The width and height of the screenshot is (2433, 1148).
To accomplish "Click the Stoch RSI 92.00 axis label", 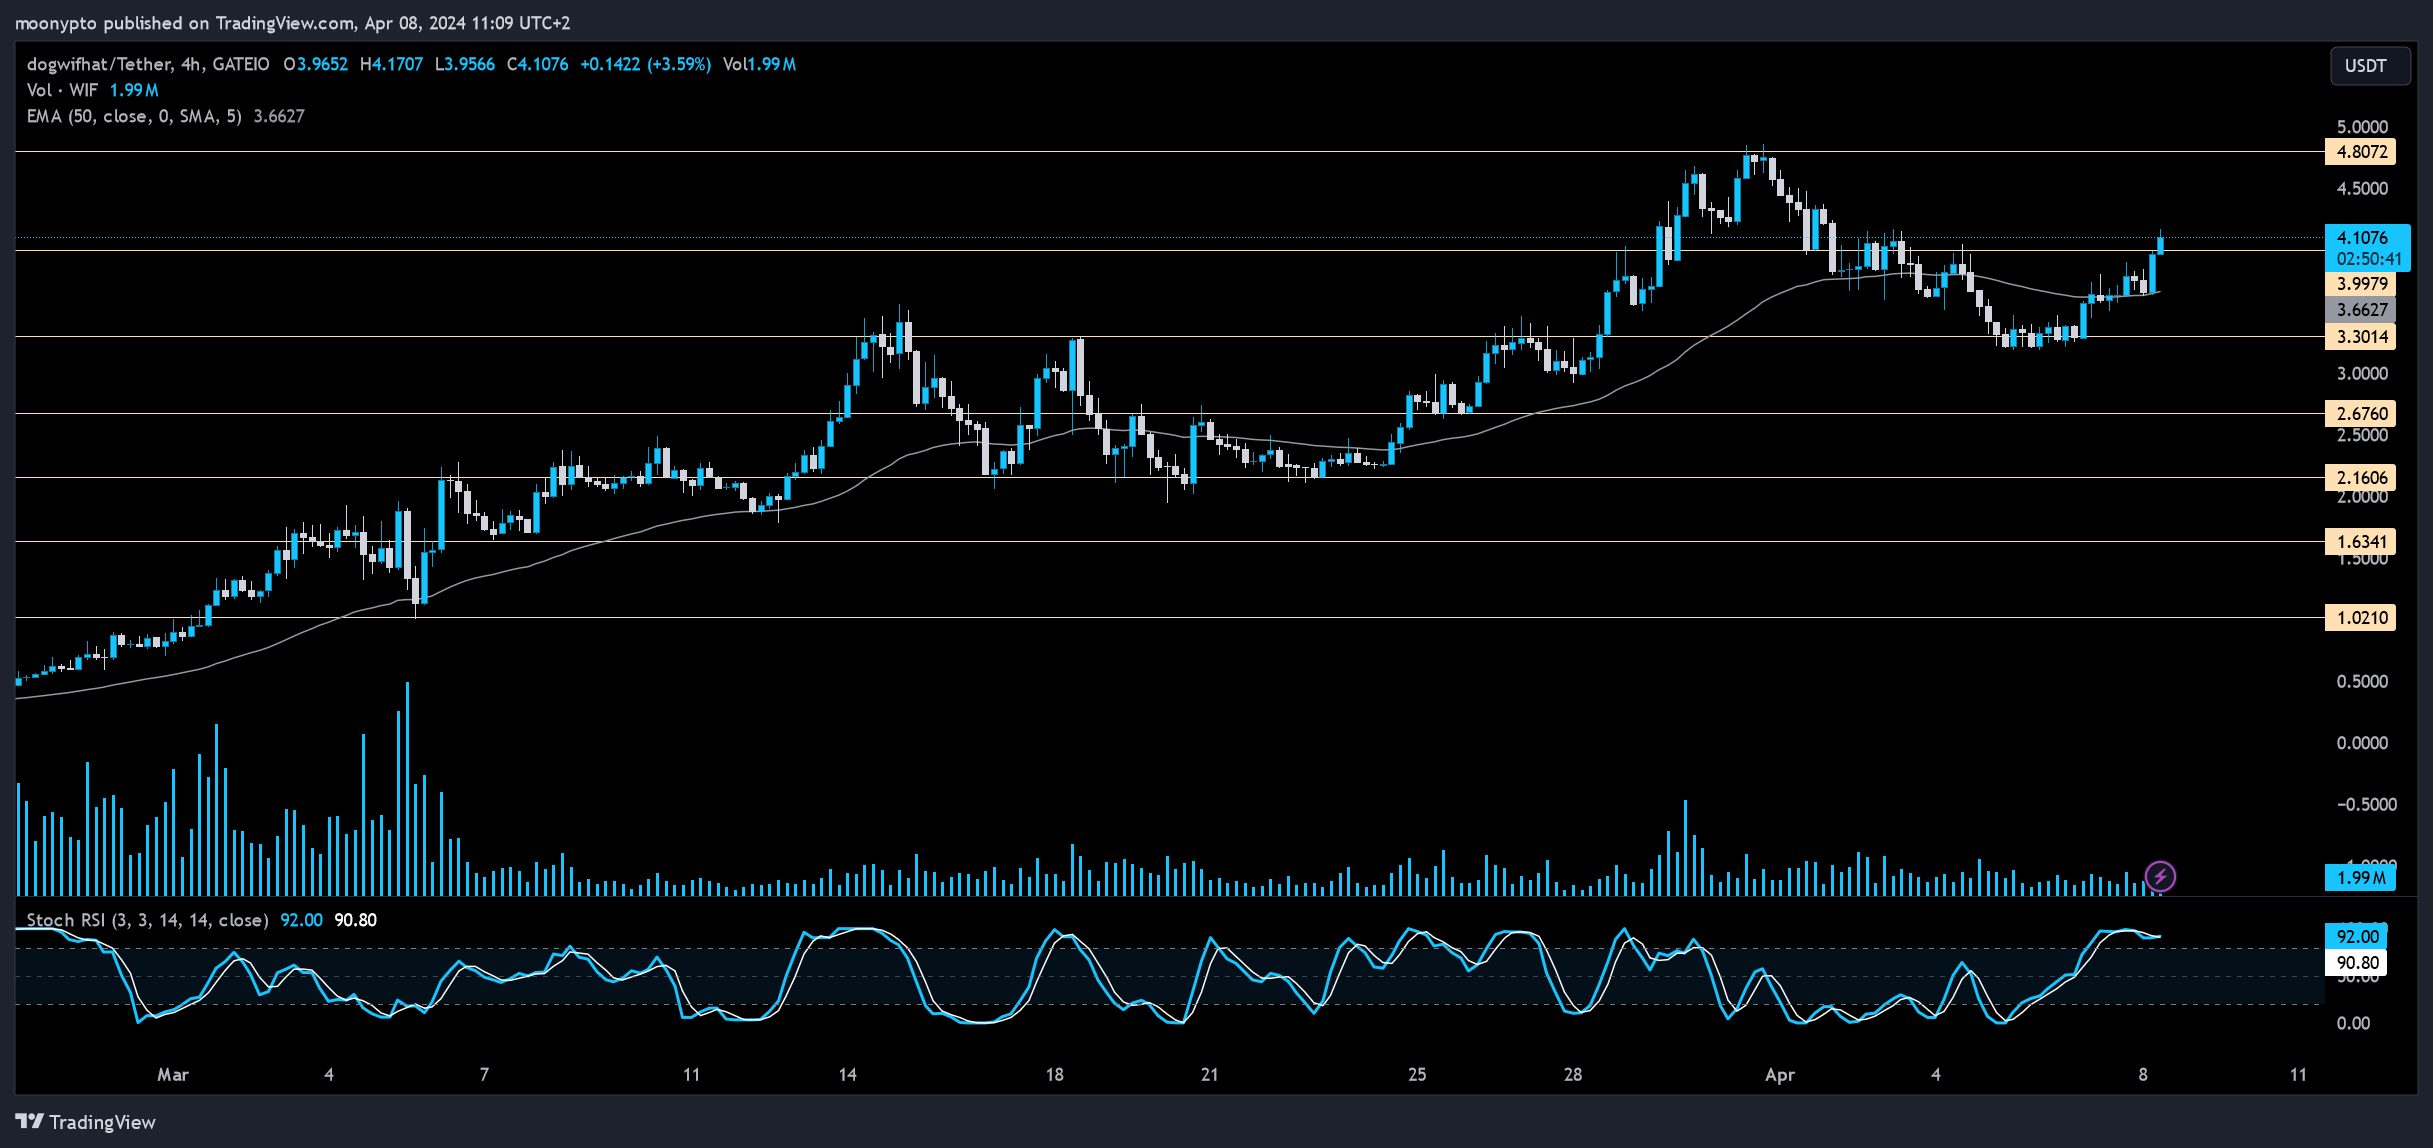I will click(x=2356, y=937).
